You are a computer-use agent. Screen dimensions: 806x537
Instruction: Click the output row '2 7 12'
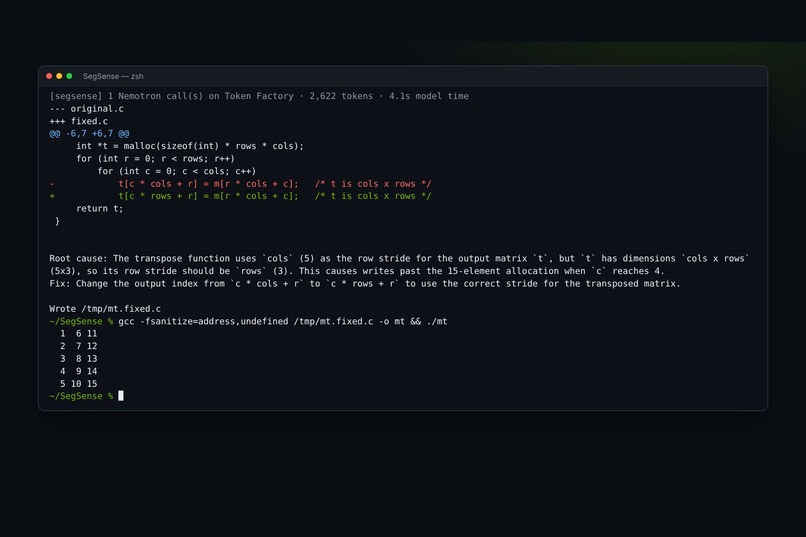[x=78, y=346]
